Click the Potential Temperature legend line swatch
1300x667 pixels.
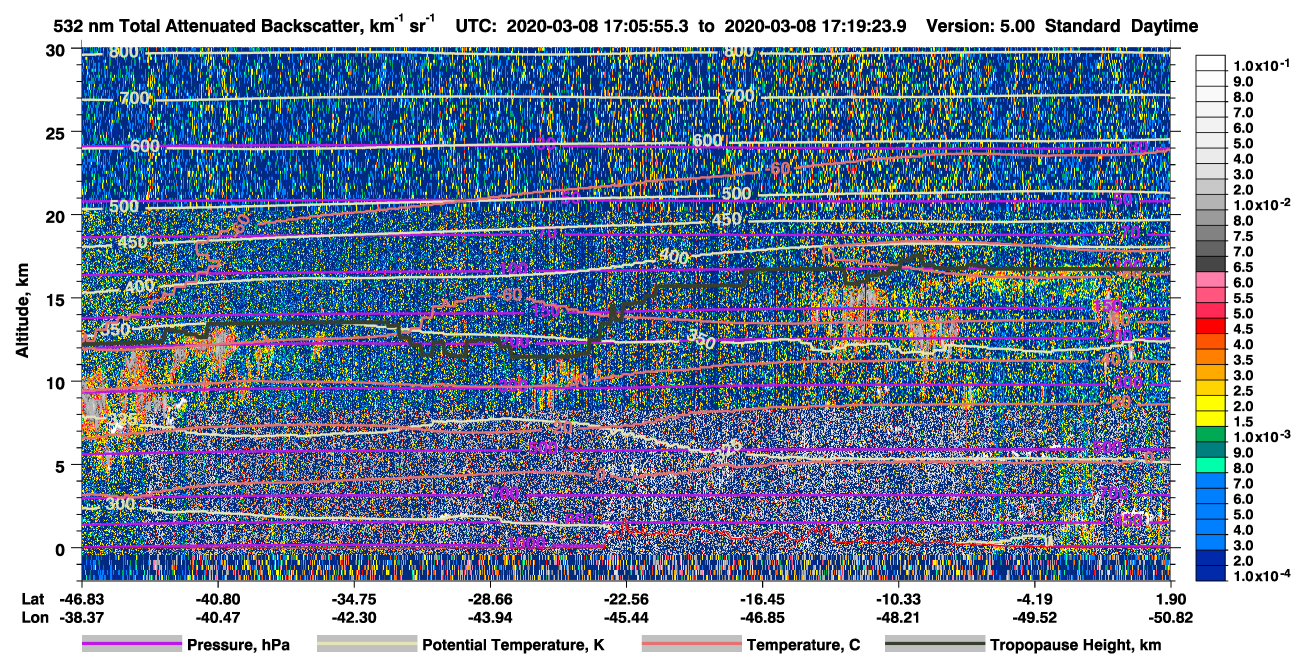coord(366,645)
